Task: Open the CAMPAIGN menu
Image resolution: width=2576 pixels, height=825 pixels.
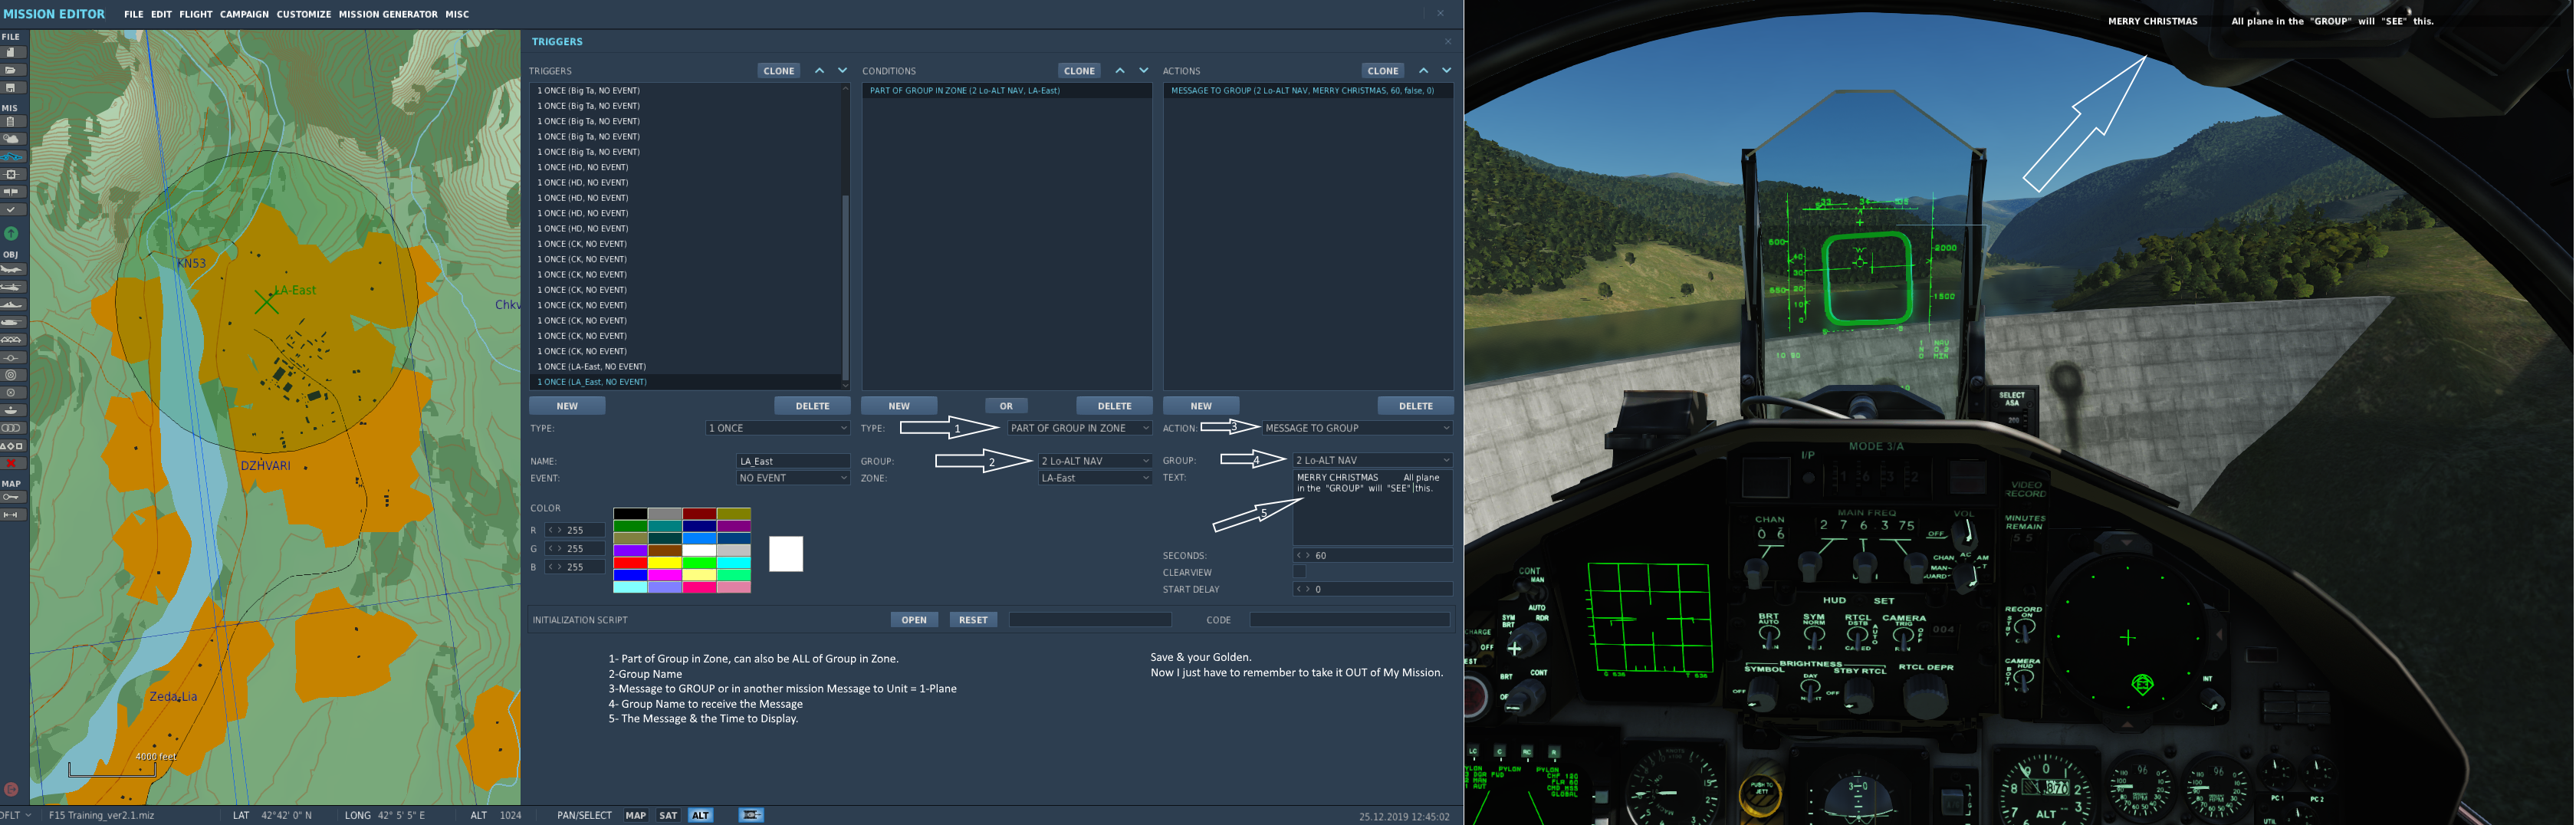Action: [244, 14]
